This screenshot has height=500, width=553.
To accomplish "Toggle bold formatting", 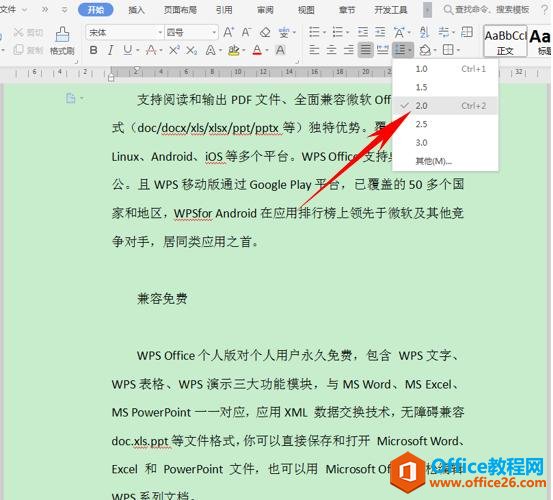I will (93, 50).
